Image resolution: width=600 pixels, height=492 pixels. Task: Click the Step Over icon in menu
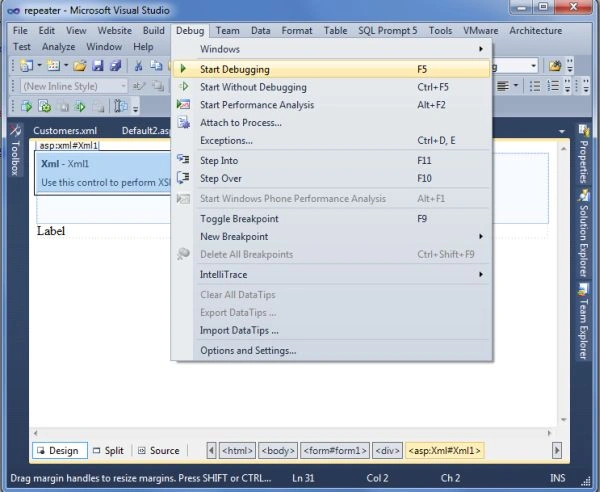[x=183, y=178]
